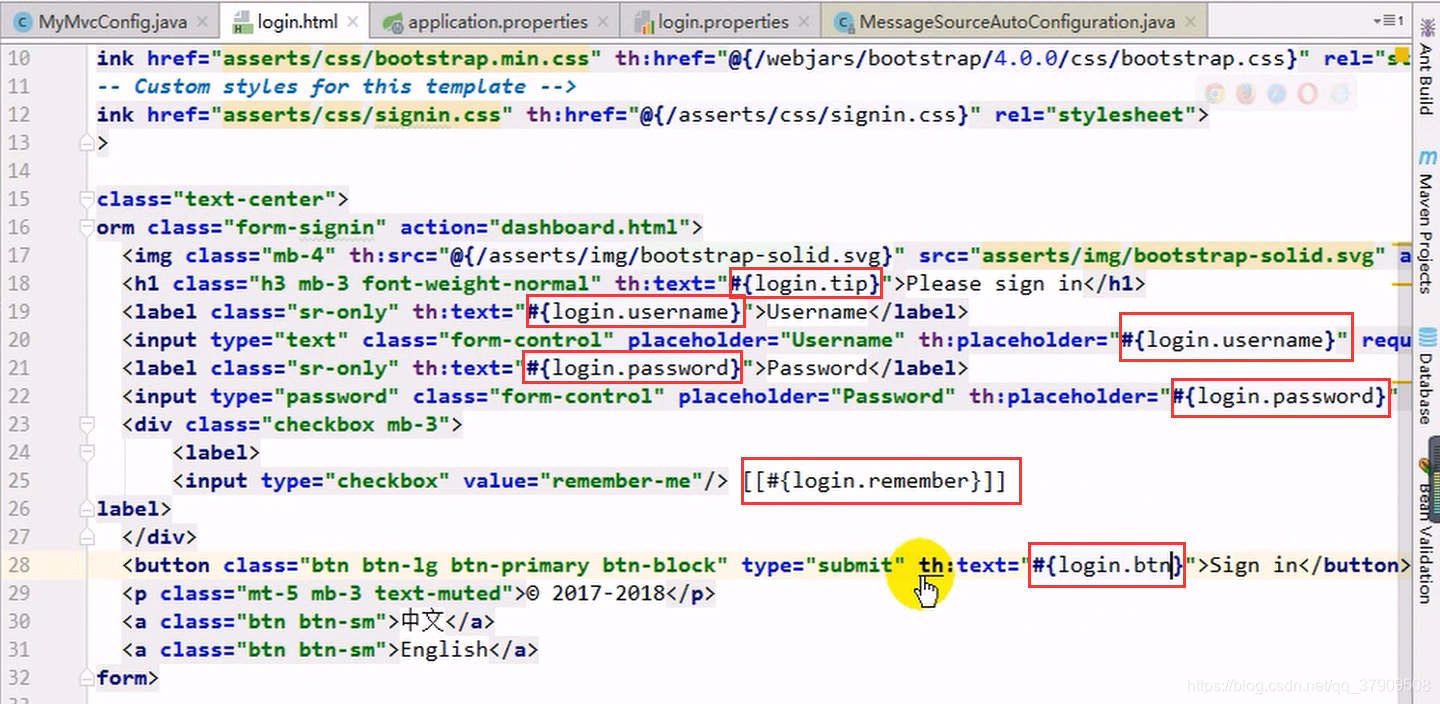Viewport: 1440px width, 704px height.
Task: Switch to the MyMvcConfig.java tab
Action: click(x=111, y=21)
